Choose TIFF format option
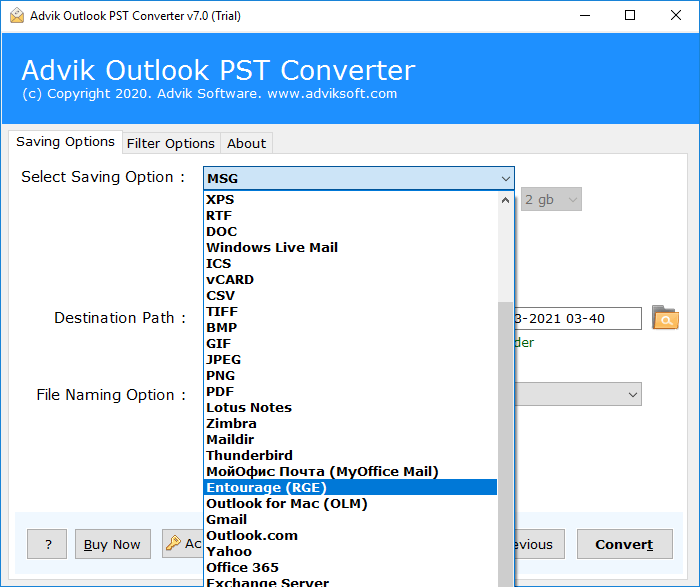The height and width of the screenshot is (587, 700). tap(350, 312)
